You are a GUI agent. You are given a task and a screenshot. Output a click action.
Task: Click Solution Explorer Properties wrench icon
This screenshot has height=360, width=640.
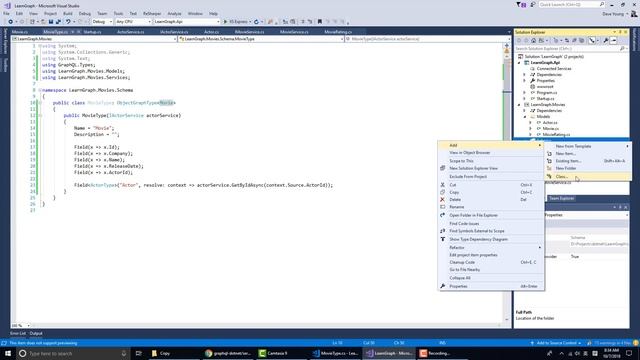click(606, 40)
